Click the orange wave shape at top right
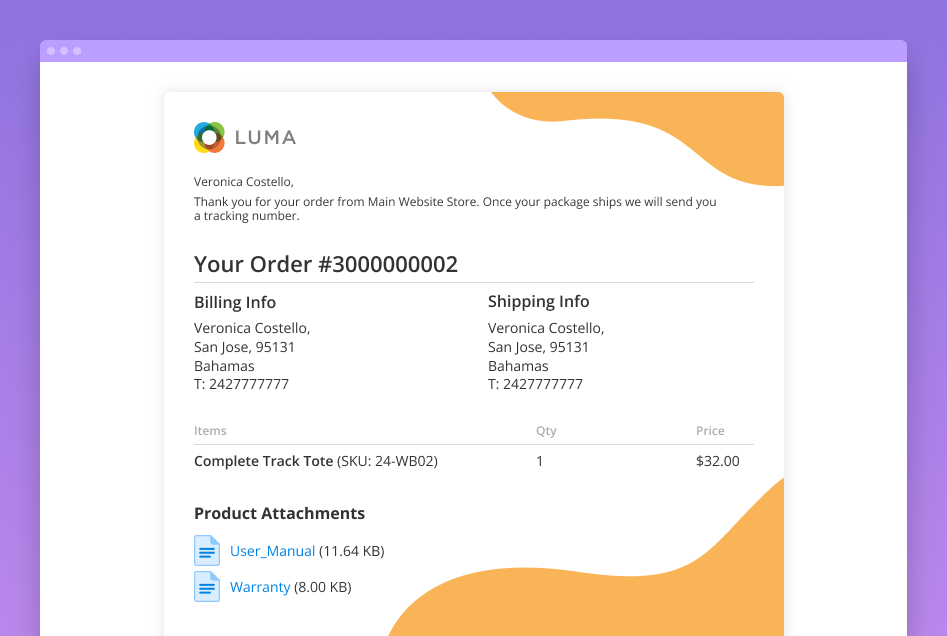Image resolution: width=947 pixels, height=636 pixels. tap(700, 130)
